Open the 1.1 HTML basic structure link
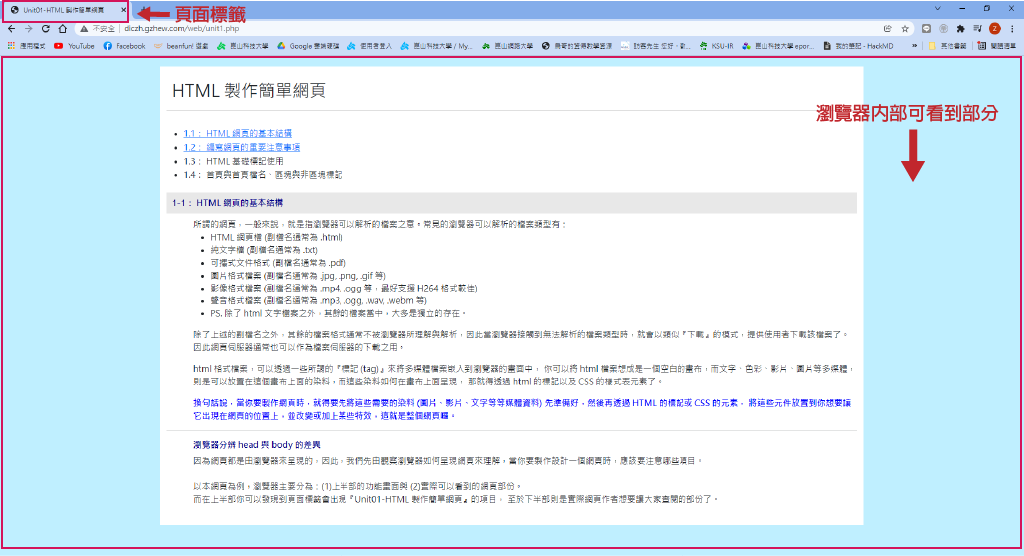Image resolution: width=1024 pixels, height=556 pixels. (237, 133)
